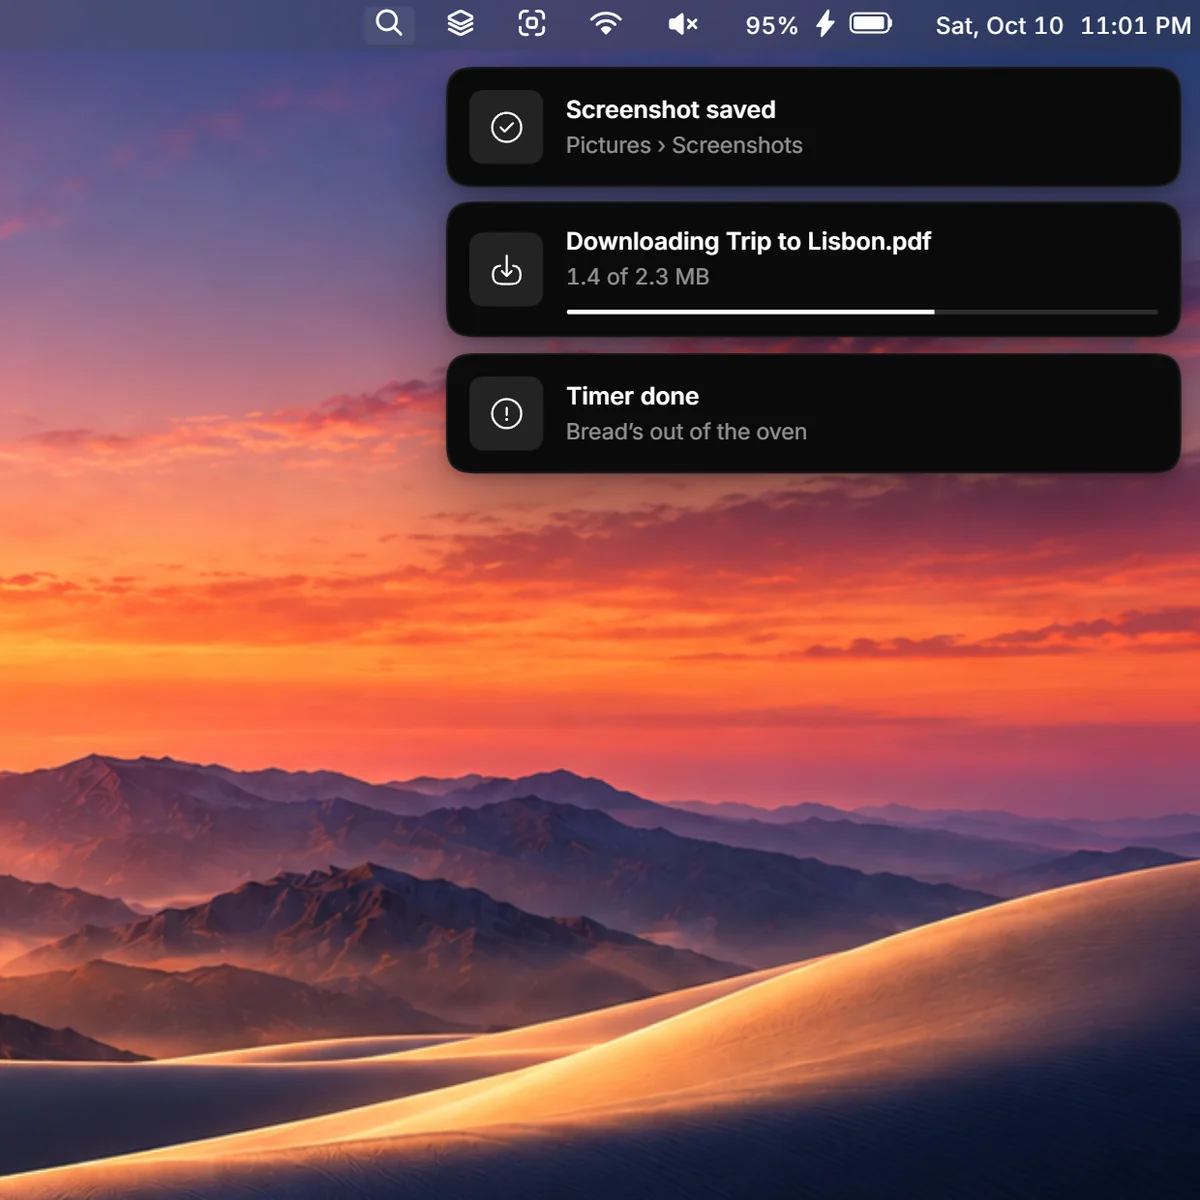This screenshot has width=1200, height=1200.
Task: Click the alert icon on Timer done
Action: pyautogui.click(x=507, y=413)
